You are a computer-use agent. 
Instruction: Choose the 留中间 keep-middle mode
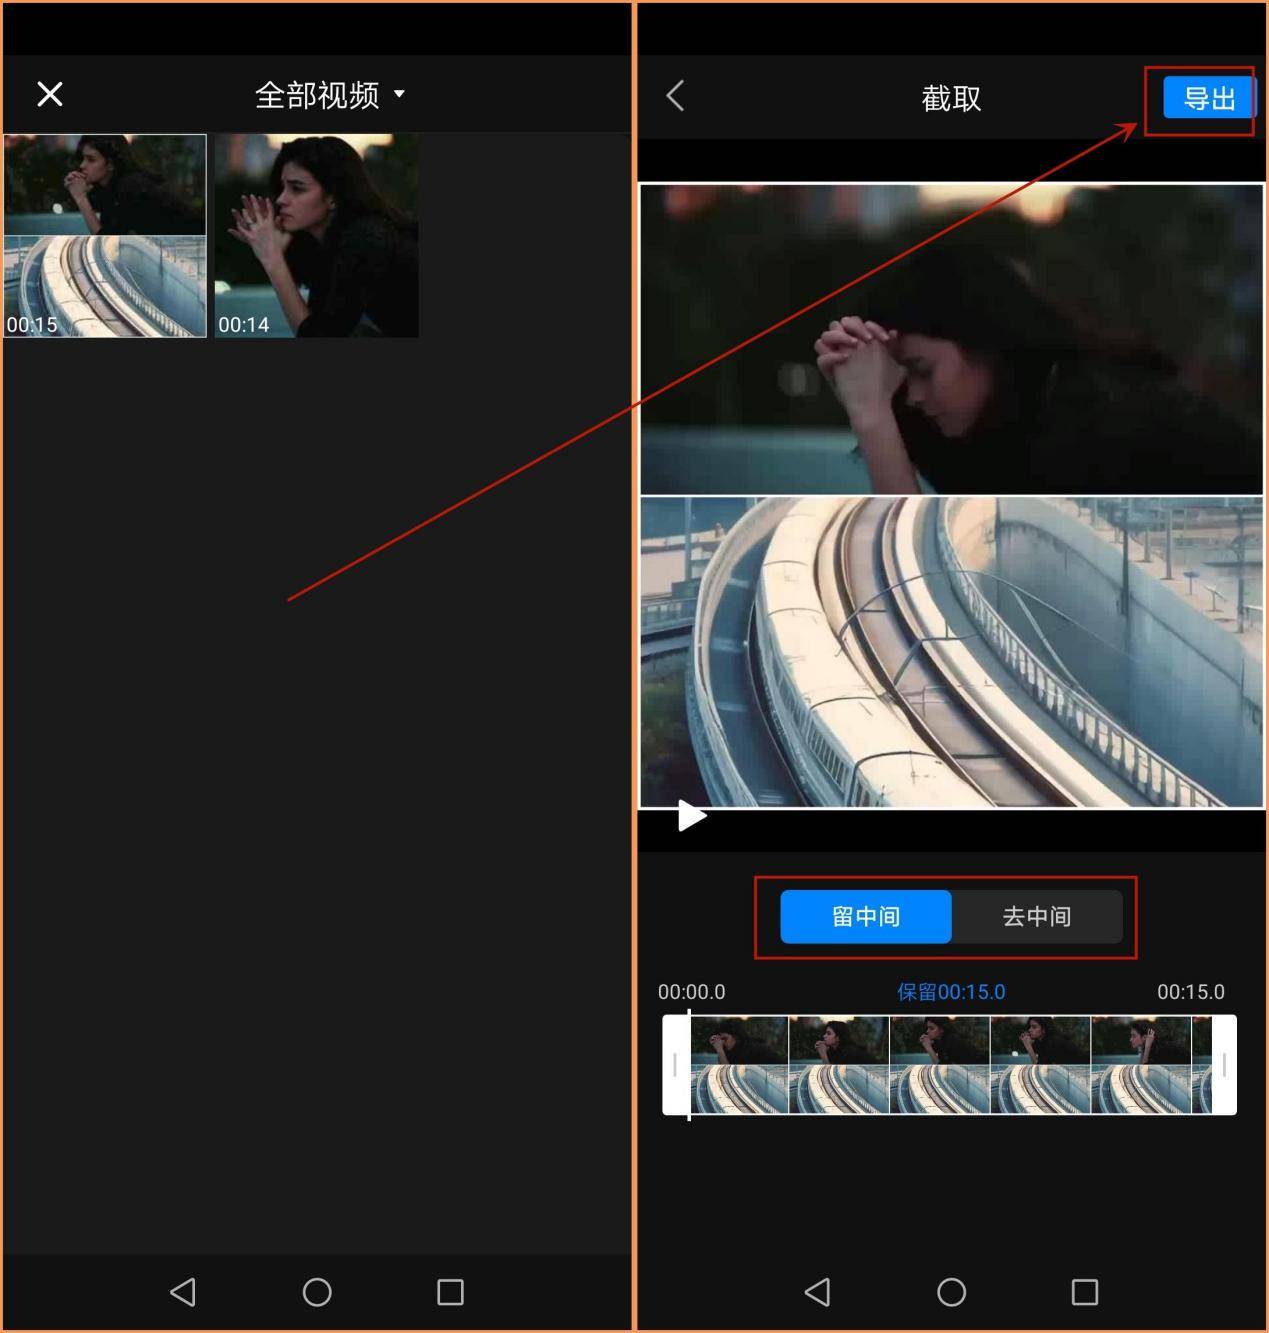(x=866, y=916)
